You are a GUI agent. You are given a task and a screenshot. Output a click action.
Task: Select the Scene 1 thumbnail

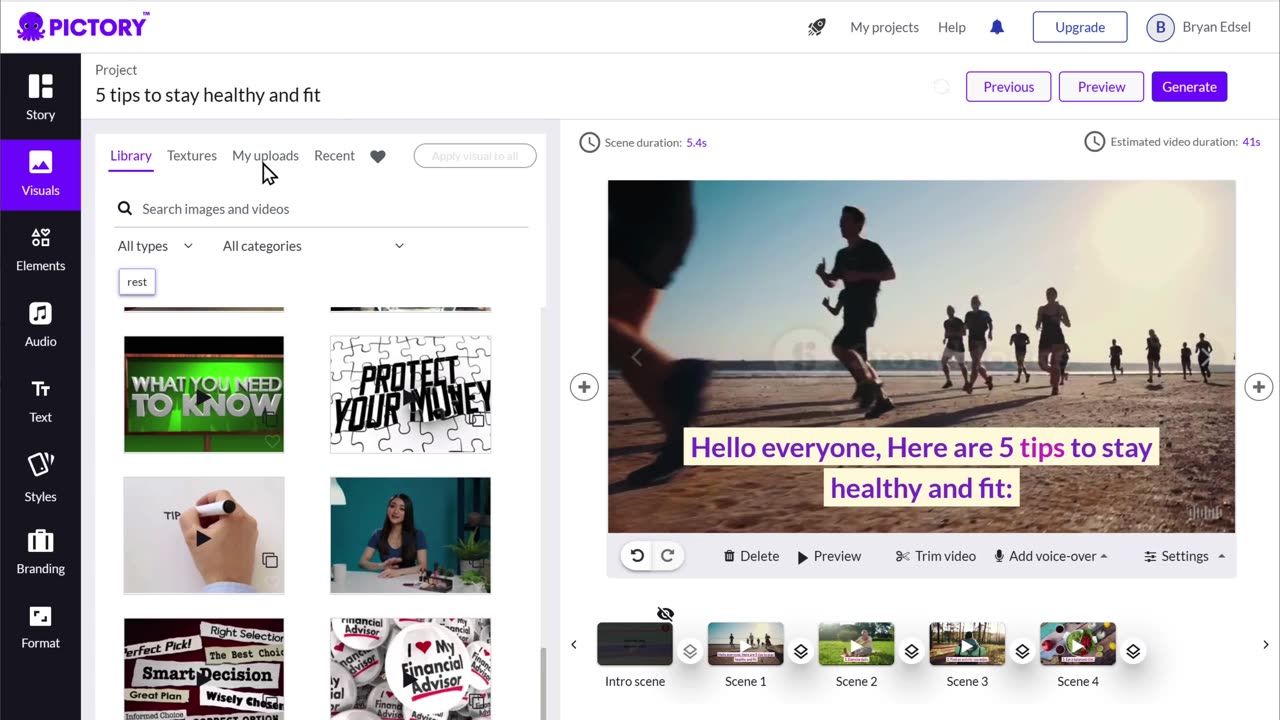(745, 644)
